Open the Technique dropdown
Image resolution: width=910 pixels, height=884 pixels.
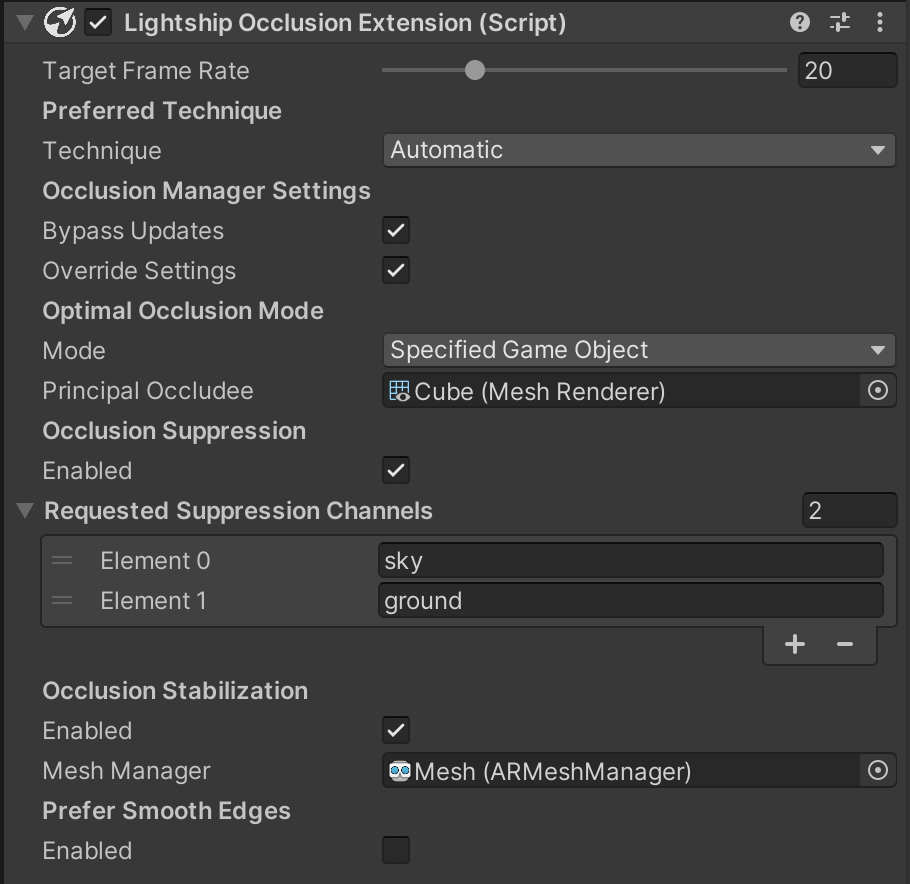pos(640,150)
